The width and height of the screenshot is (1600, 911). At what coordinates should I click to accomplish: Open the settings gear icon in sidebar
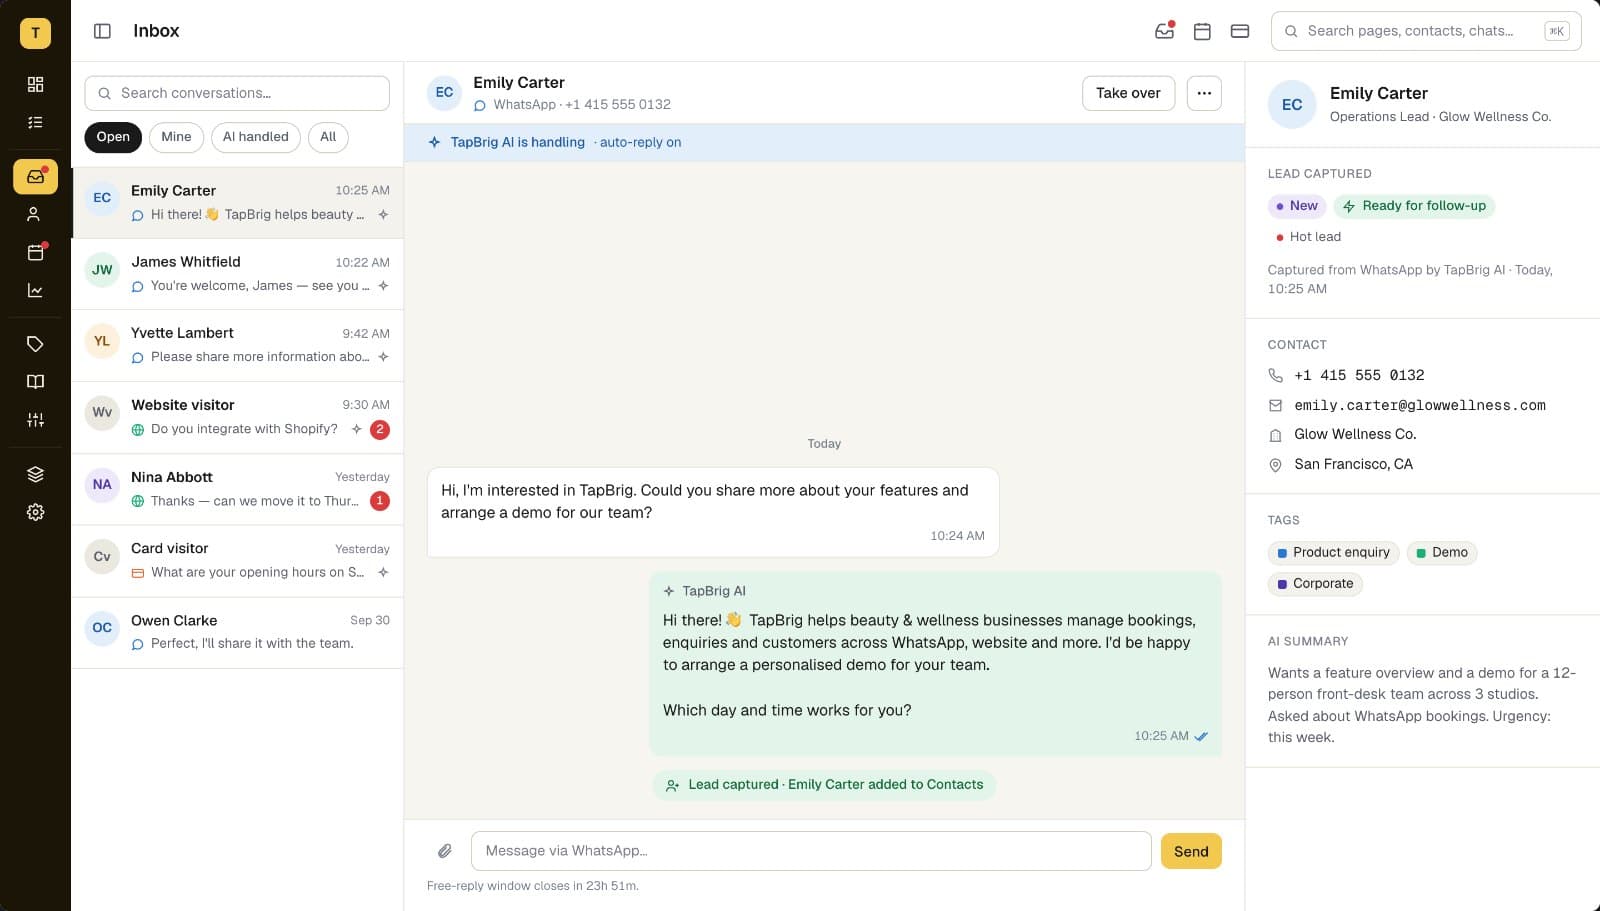(35, 512)
